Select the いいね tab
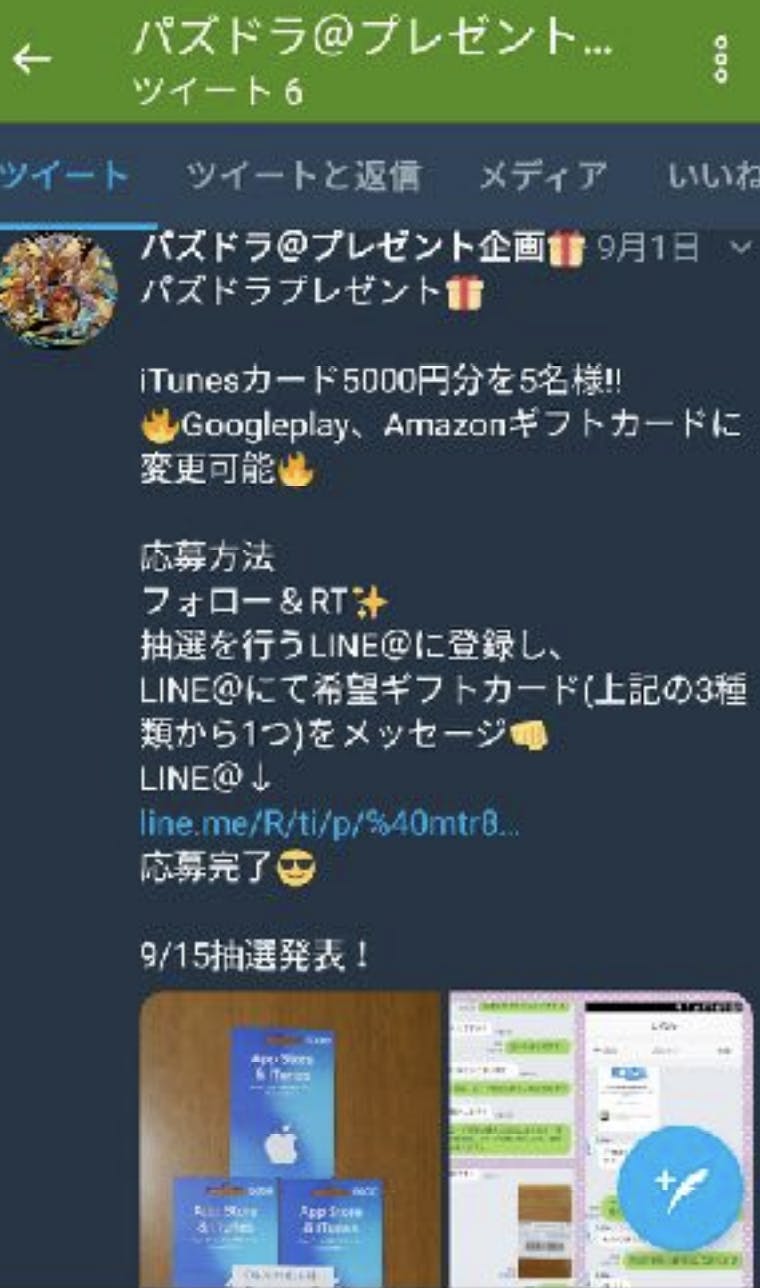Screen dimensions: 760x1288 [714, 176]
